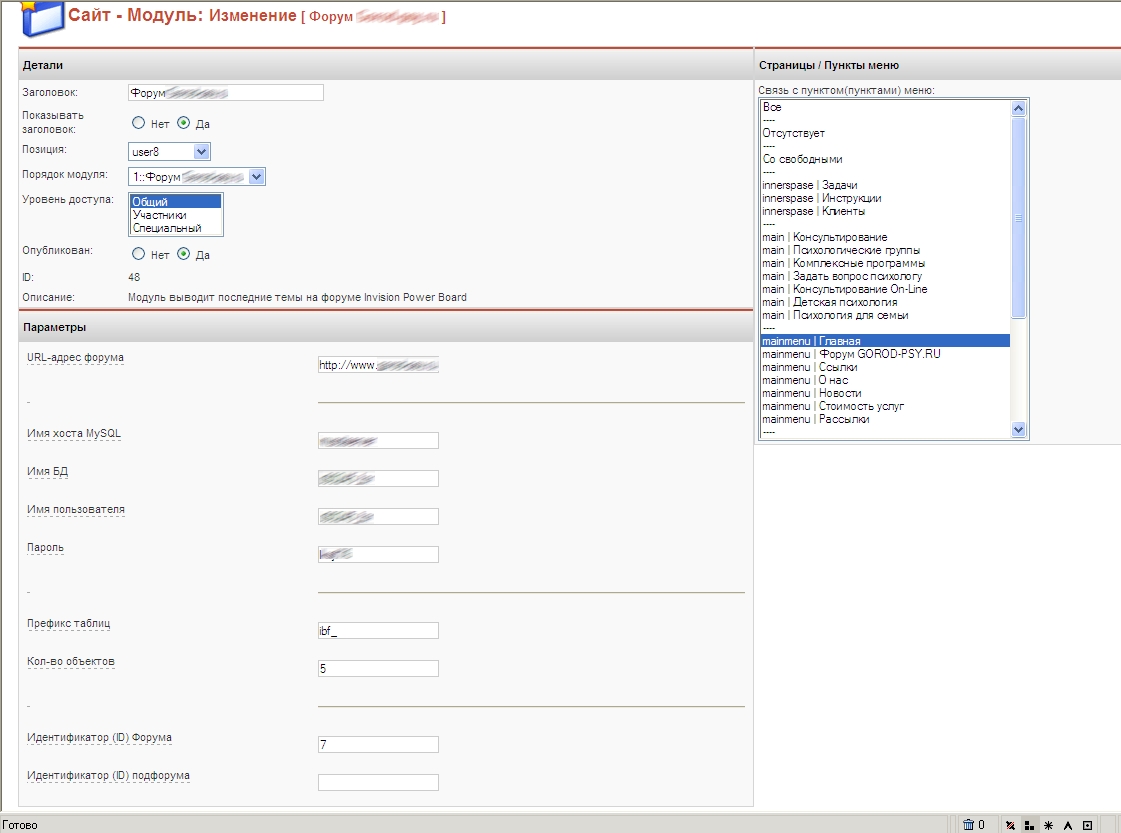Click the boxed dot icon in status bar
The image size is (1121, 833).
tap(1087, 825)
